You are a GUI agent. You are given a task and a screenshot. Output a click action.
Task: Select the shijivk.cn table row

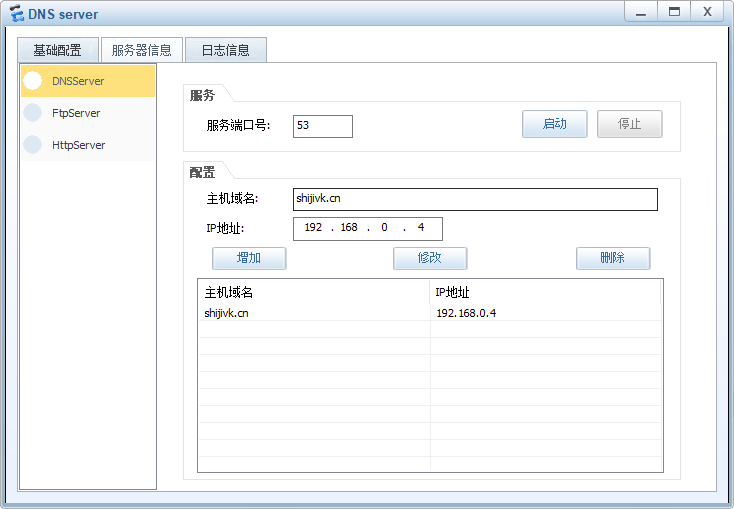[x=430, y=313]
